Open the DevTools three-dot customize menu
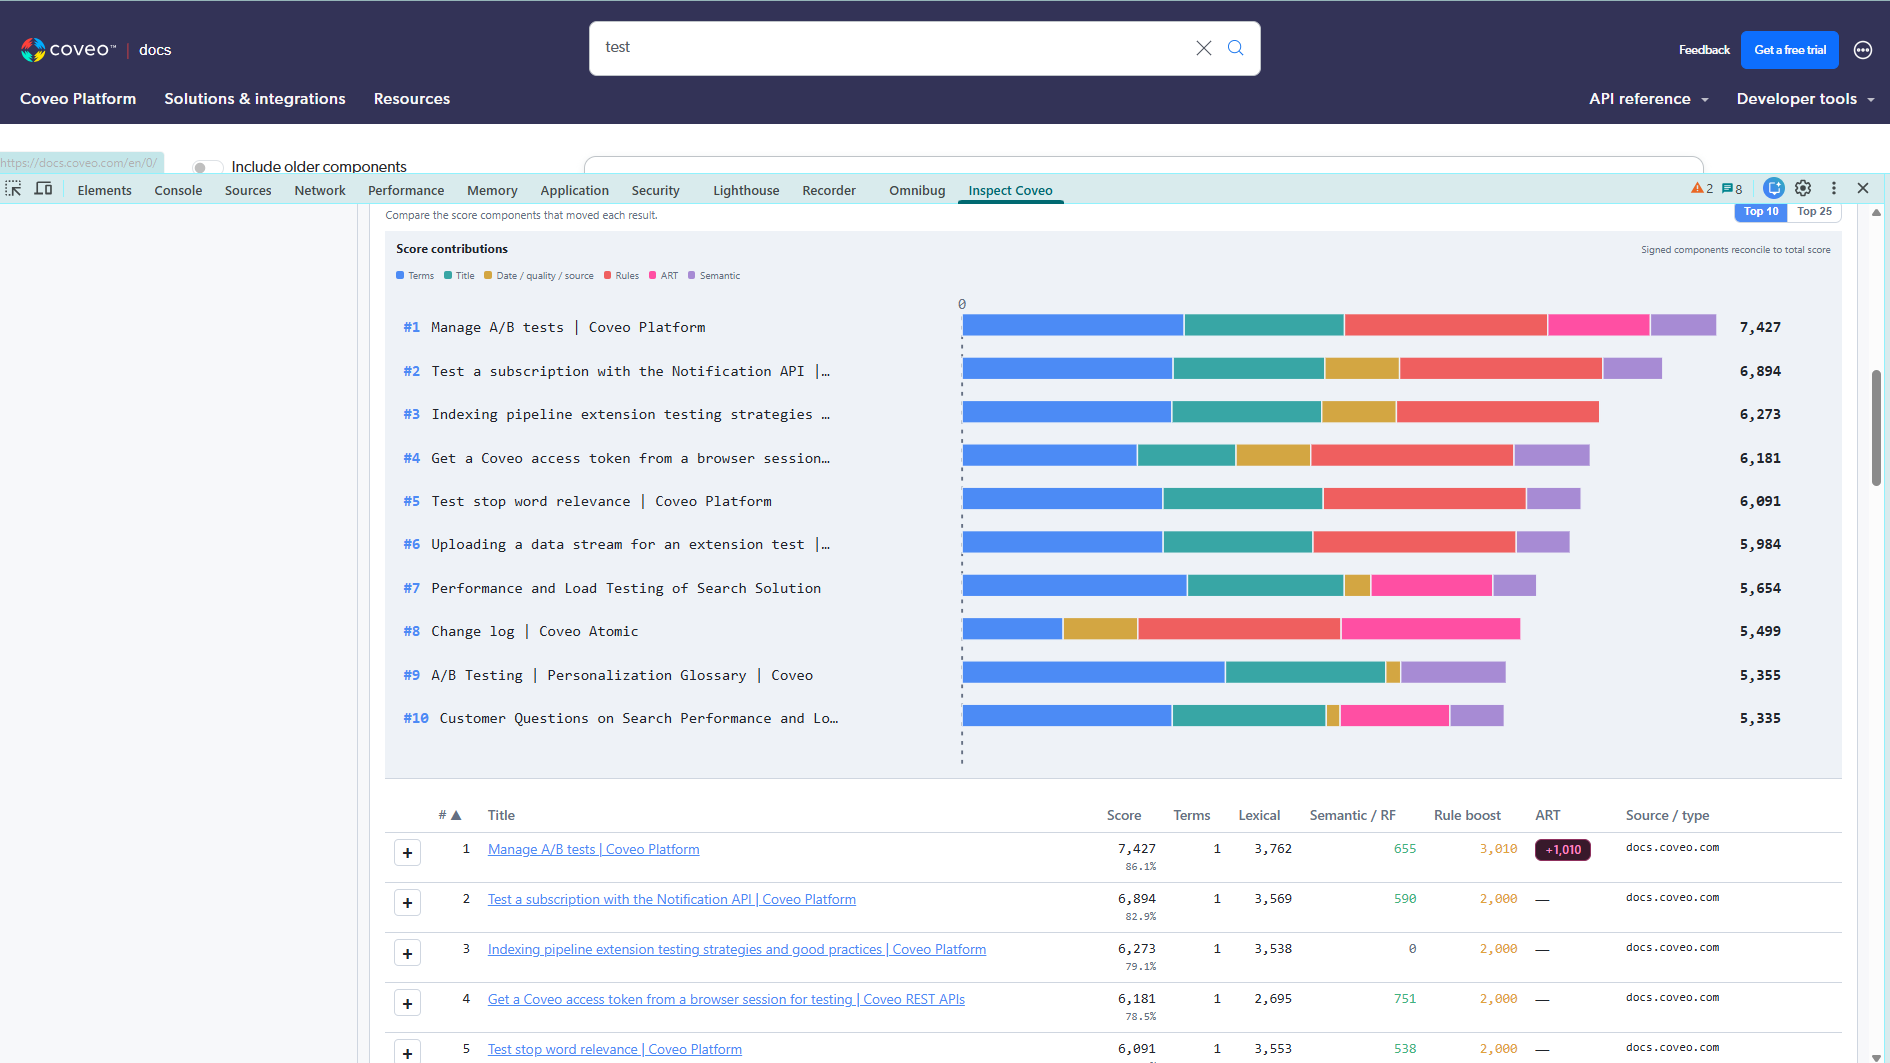 [1834, 188]
